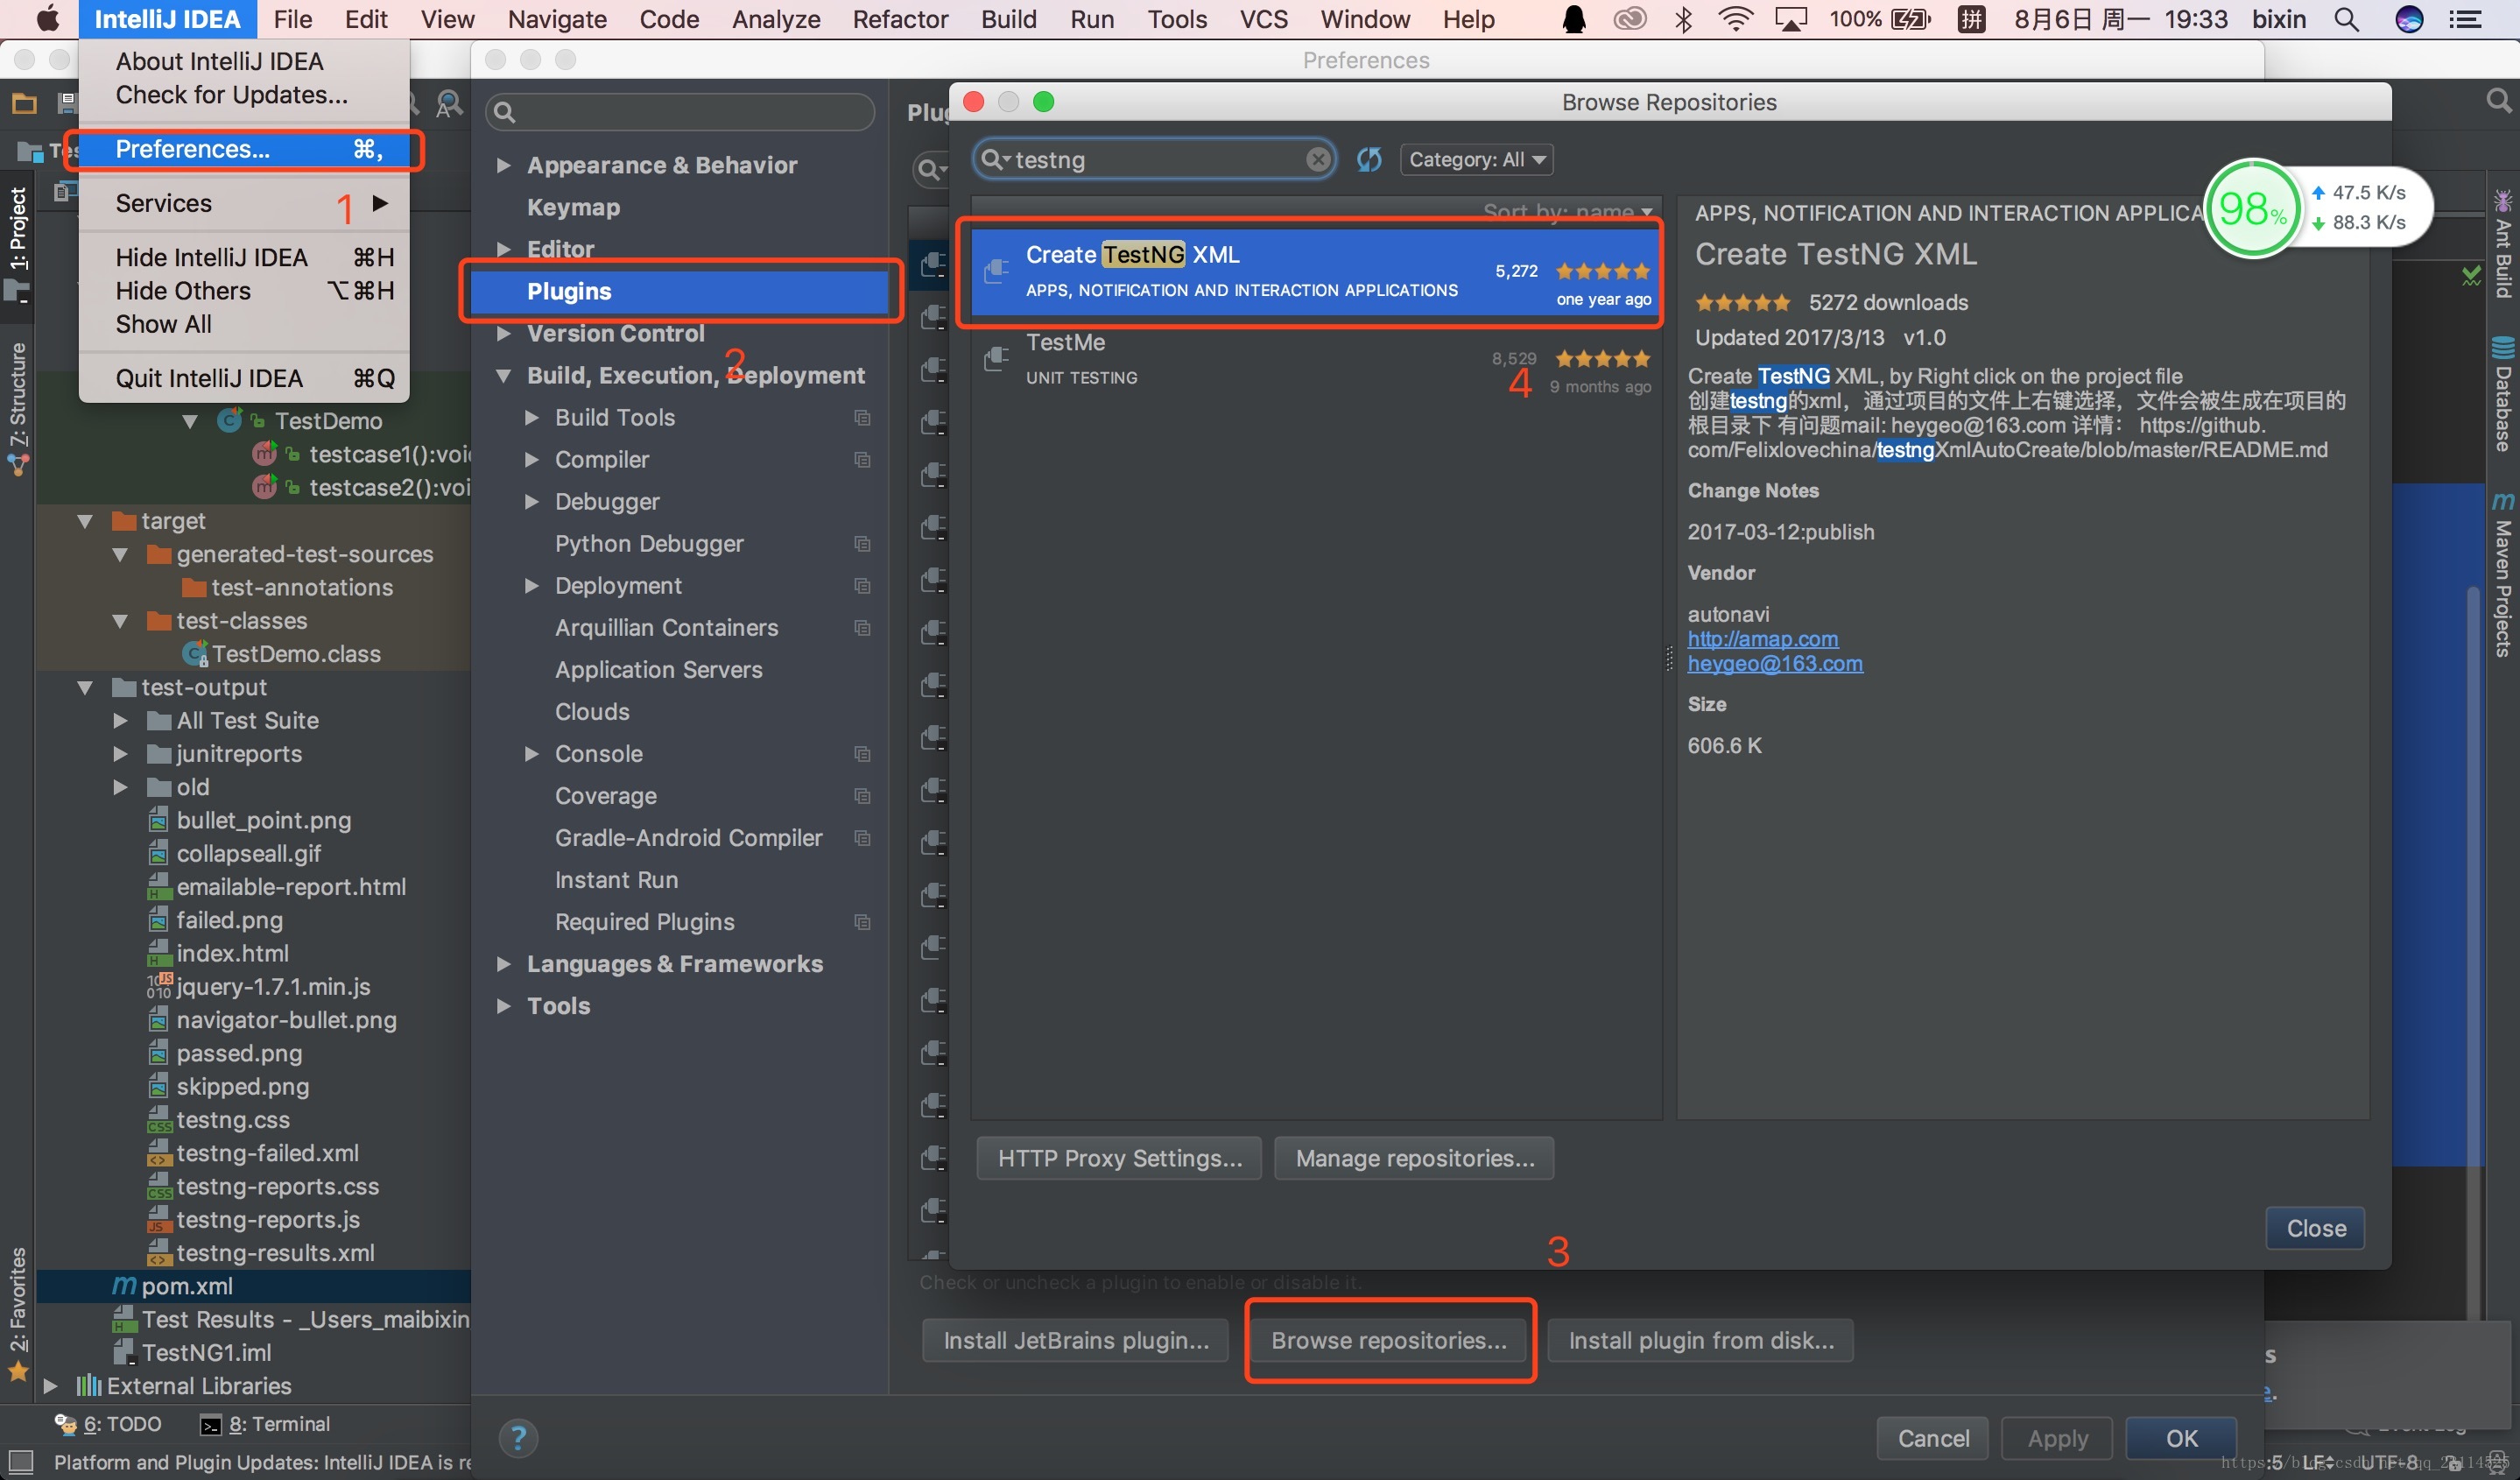Click the Wi-Fi status icon
Screen dimensions: 2520x1480
[x=1735, y=19]
